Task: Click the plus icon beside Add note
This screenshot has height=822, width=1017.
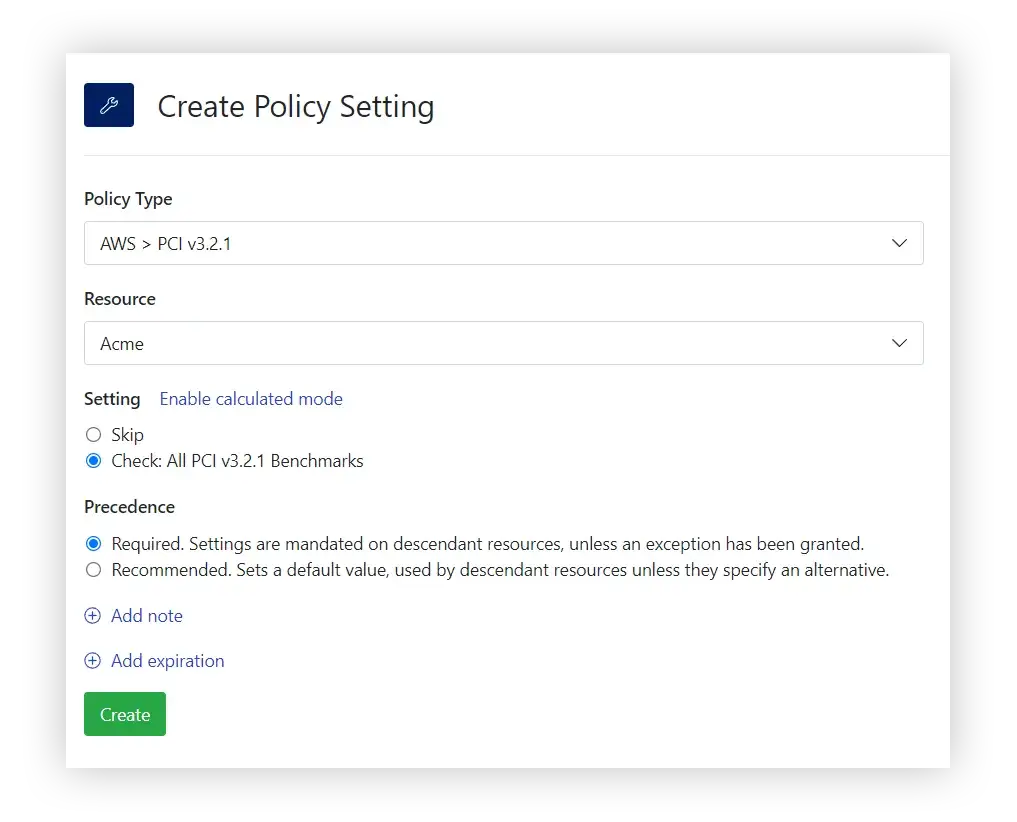Action: coord(93,616)
